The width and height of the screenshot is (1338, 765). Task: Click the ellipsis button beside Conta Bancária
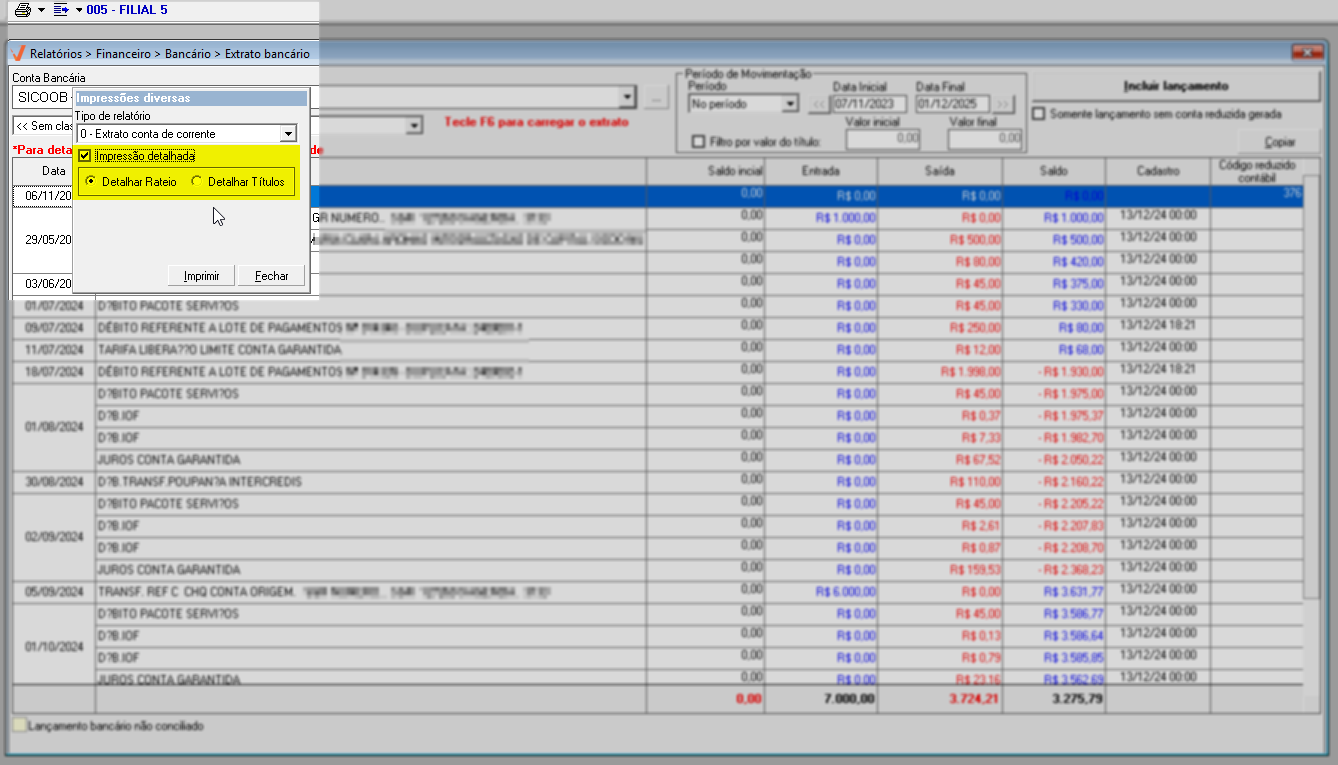[x=656, y=98]
